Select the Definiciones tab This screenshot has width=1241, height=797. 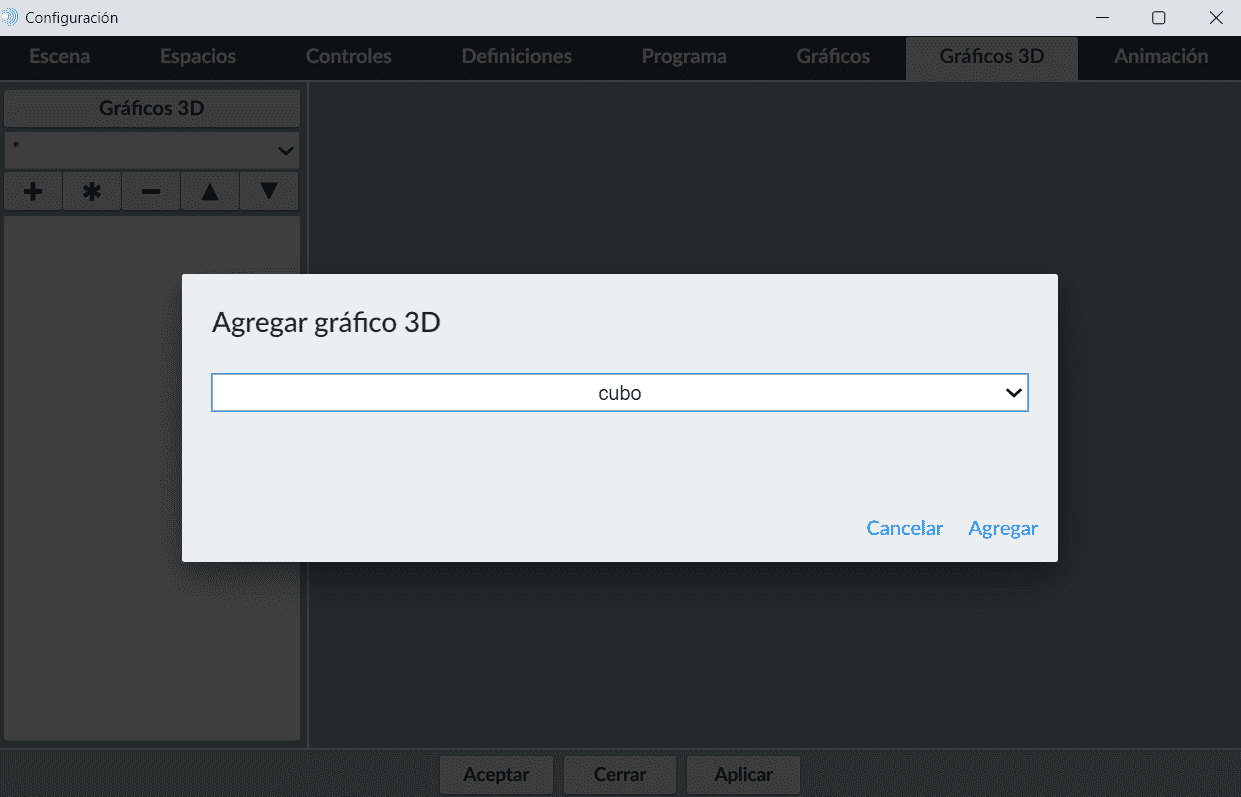(x=516, y=57)
